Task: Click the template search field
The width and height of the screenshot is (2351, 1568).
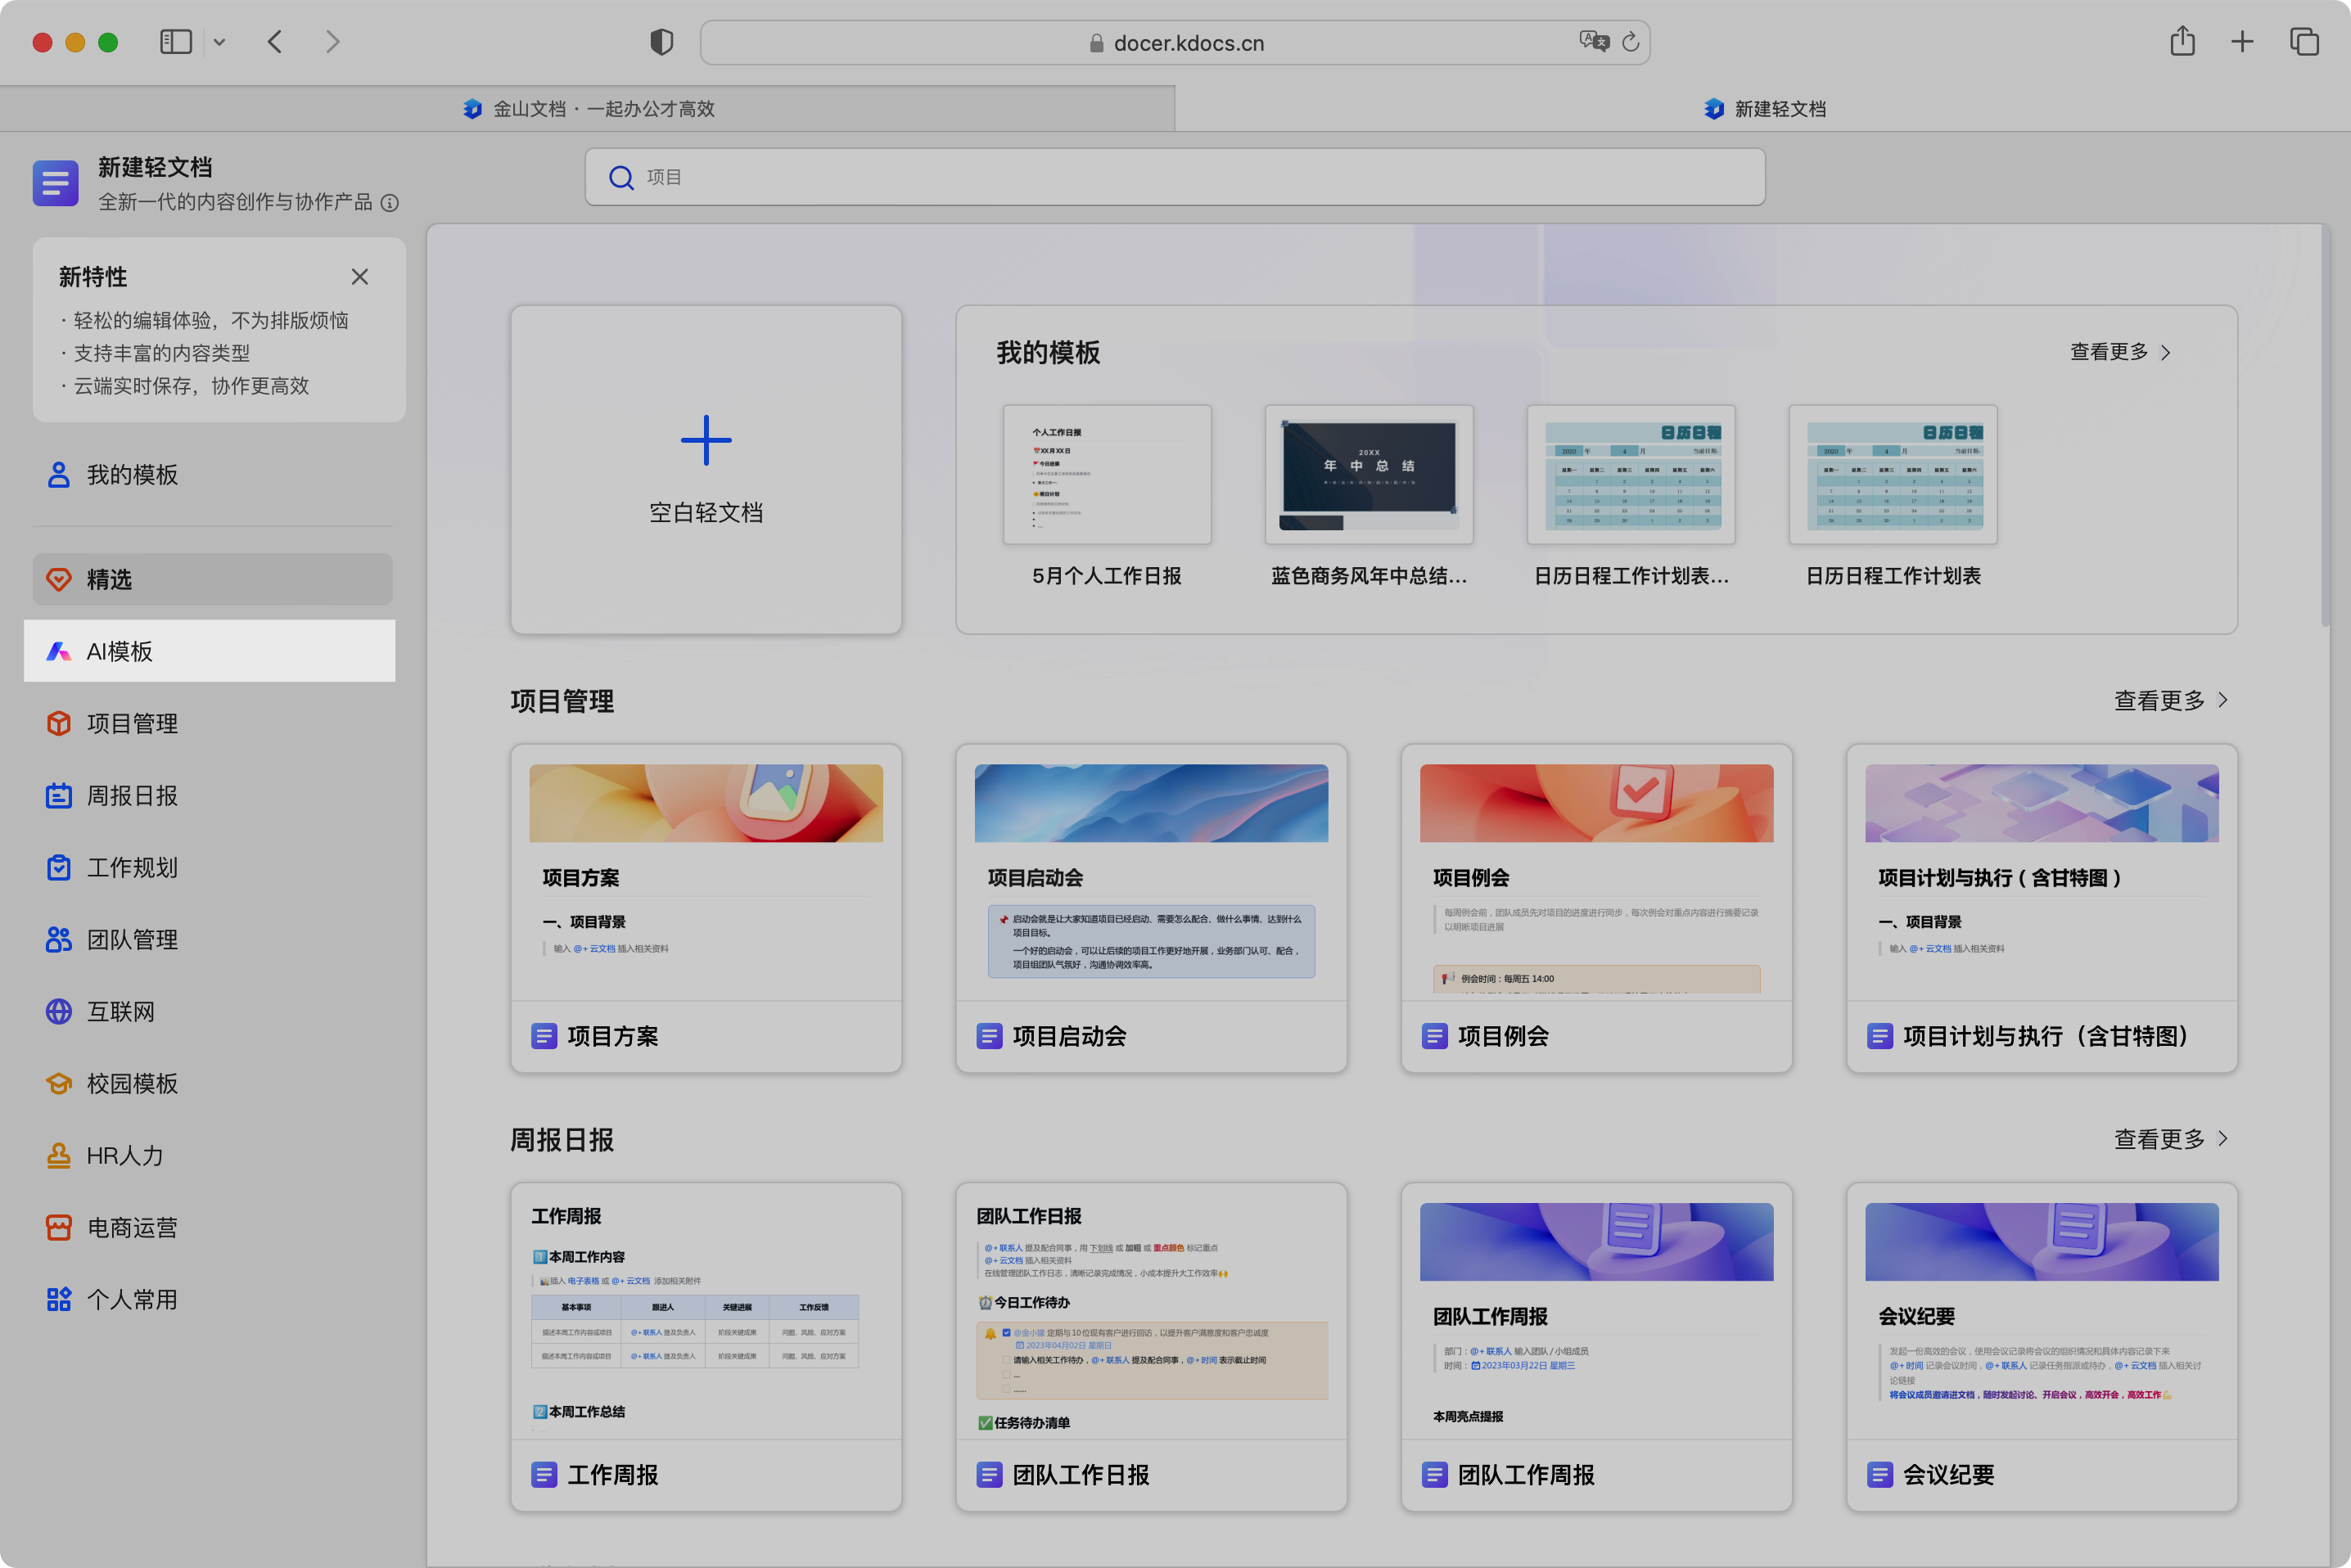Action: tap(1174, 177)
